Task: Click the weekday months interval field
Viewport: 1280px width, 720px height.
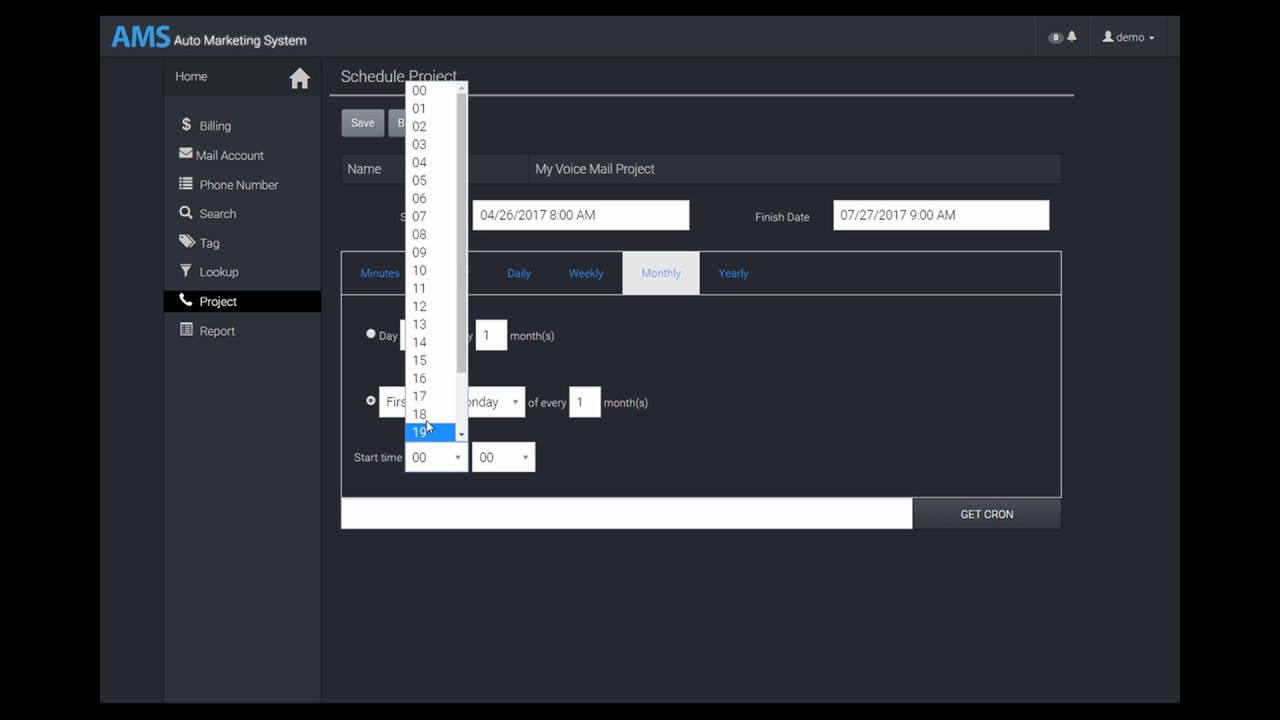Action: 585,402
